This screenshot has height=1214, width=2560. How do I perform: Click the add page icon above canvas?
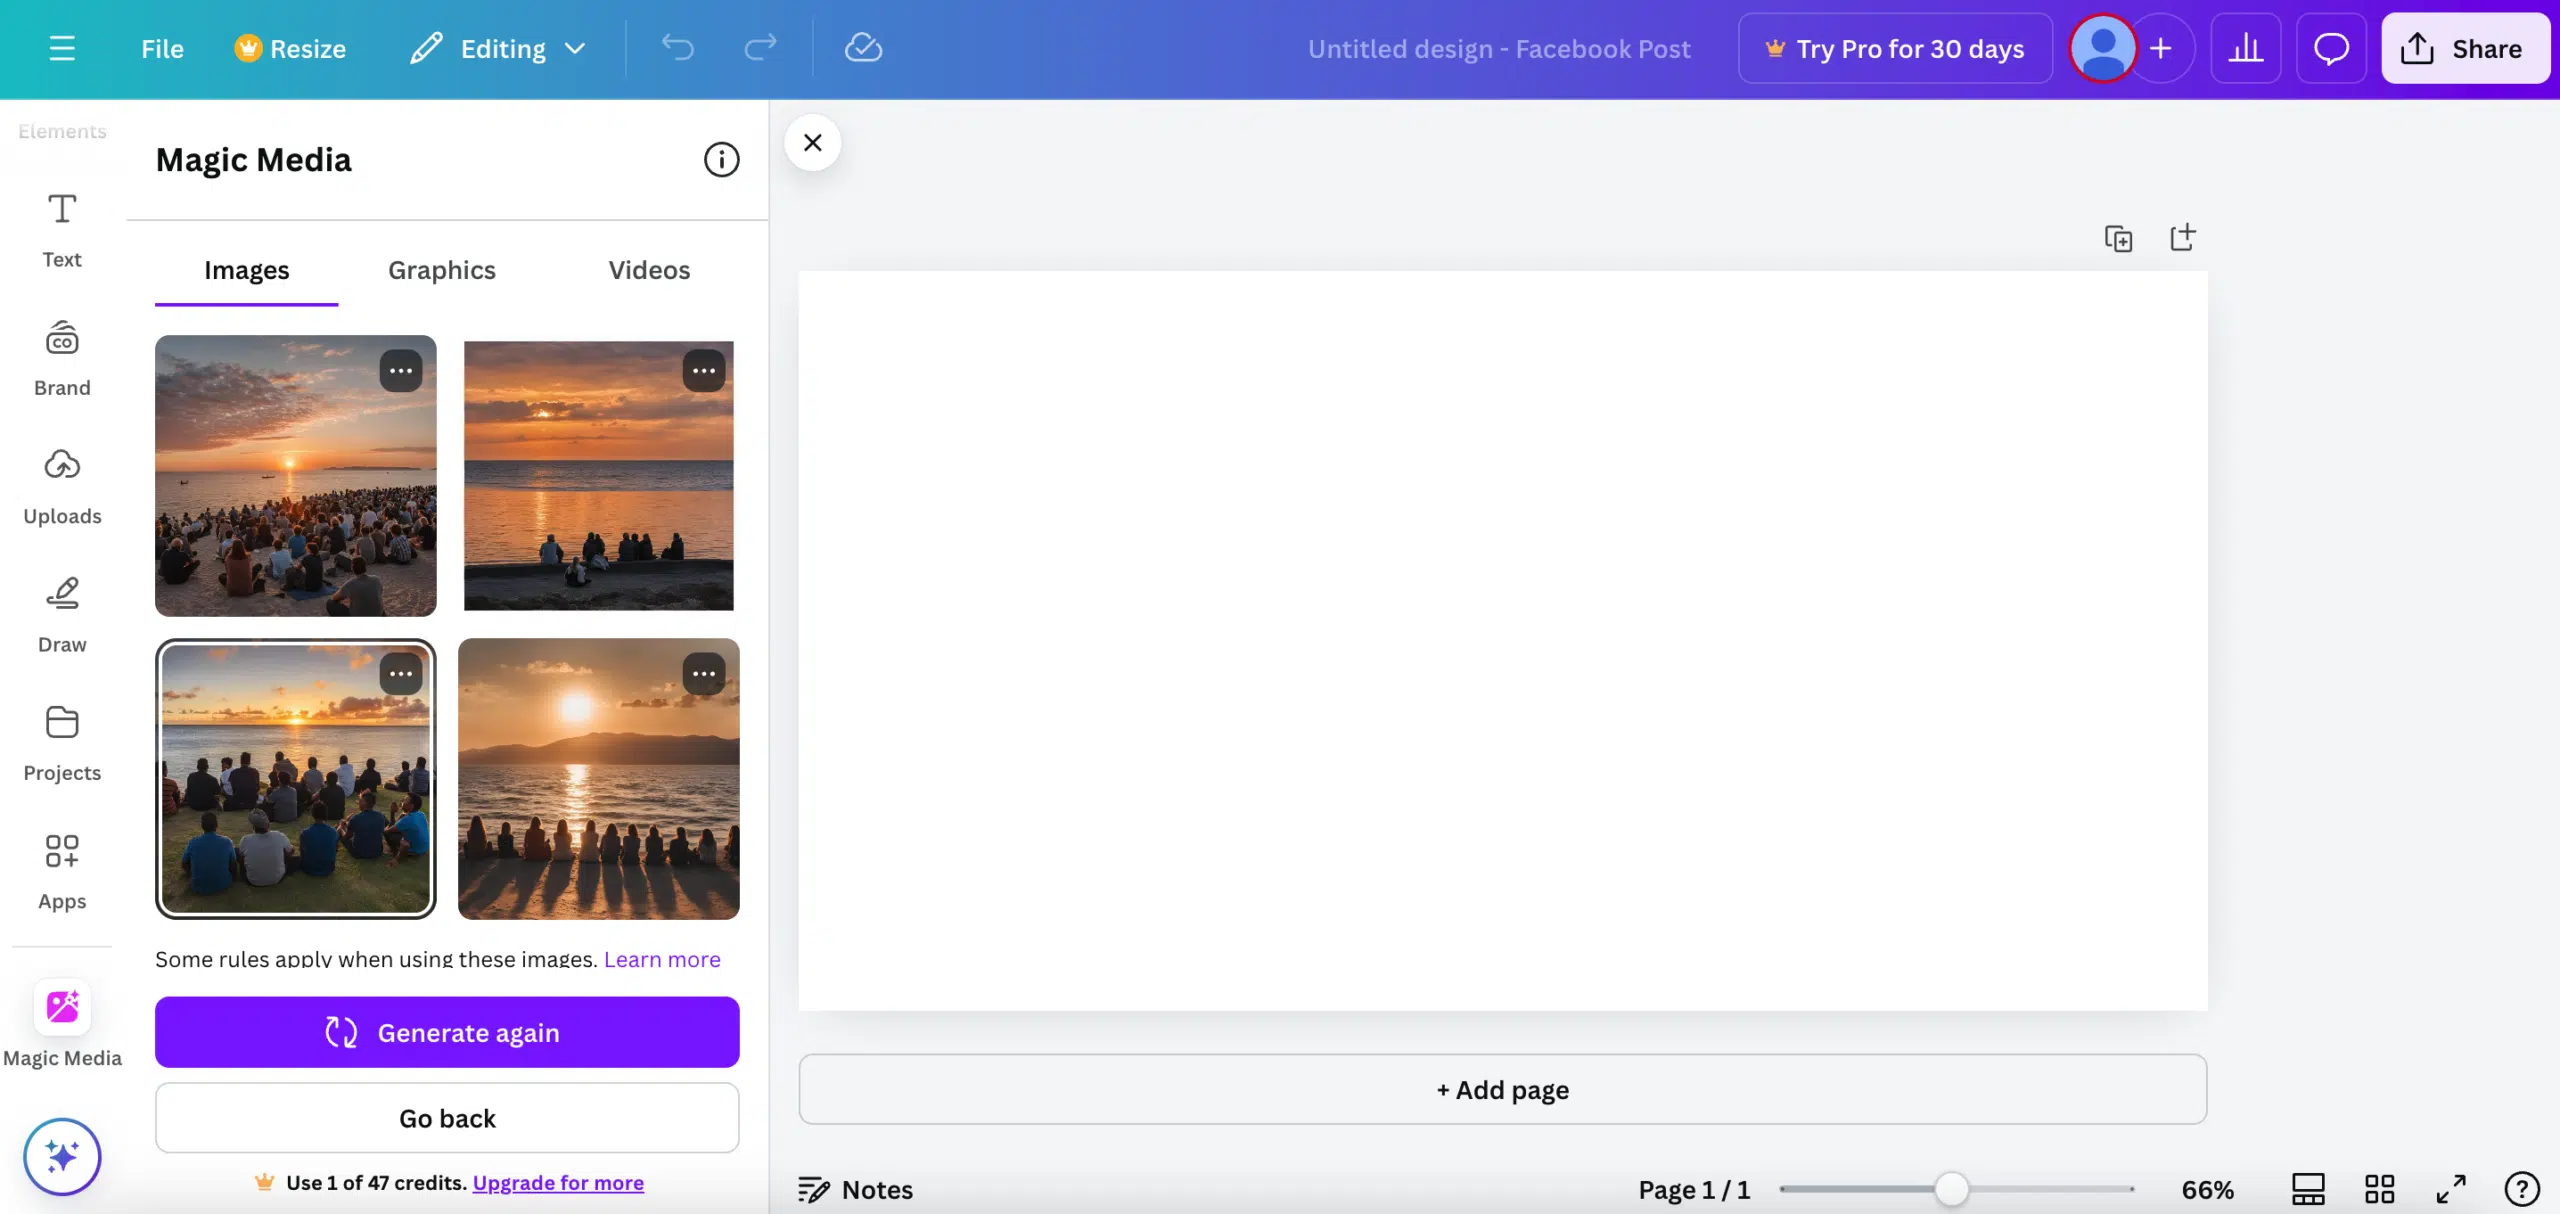pyautogui.click(x=2182, y=238)
